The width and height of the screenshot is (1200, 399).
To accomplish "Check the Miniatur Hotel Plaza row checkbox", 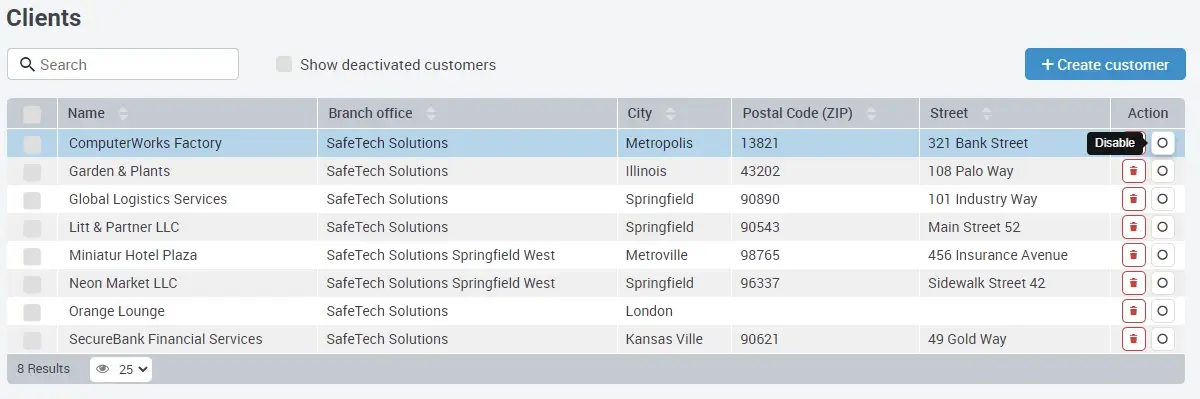I will (32, 255).
